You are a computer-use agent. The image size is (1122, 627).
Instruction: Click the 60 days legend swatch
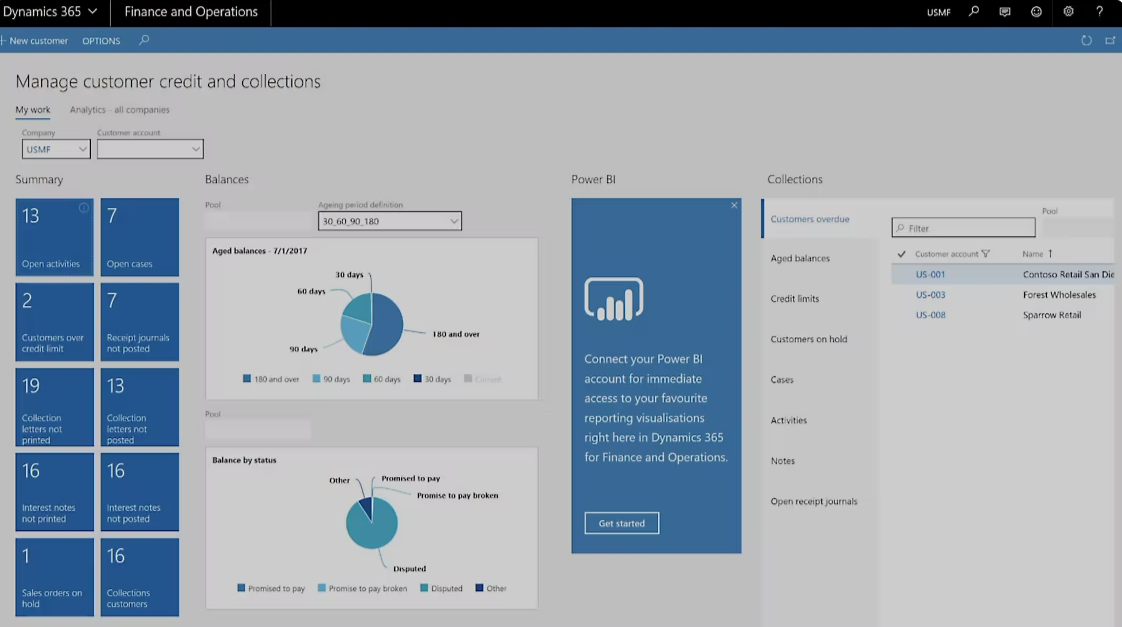pyautogui.click(x=367, y=379)
